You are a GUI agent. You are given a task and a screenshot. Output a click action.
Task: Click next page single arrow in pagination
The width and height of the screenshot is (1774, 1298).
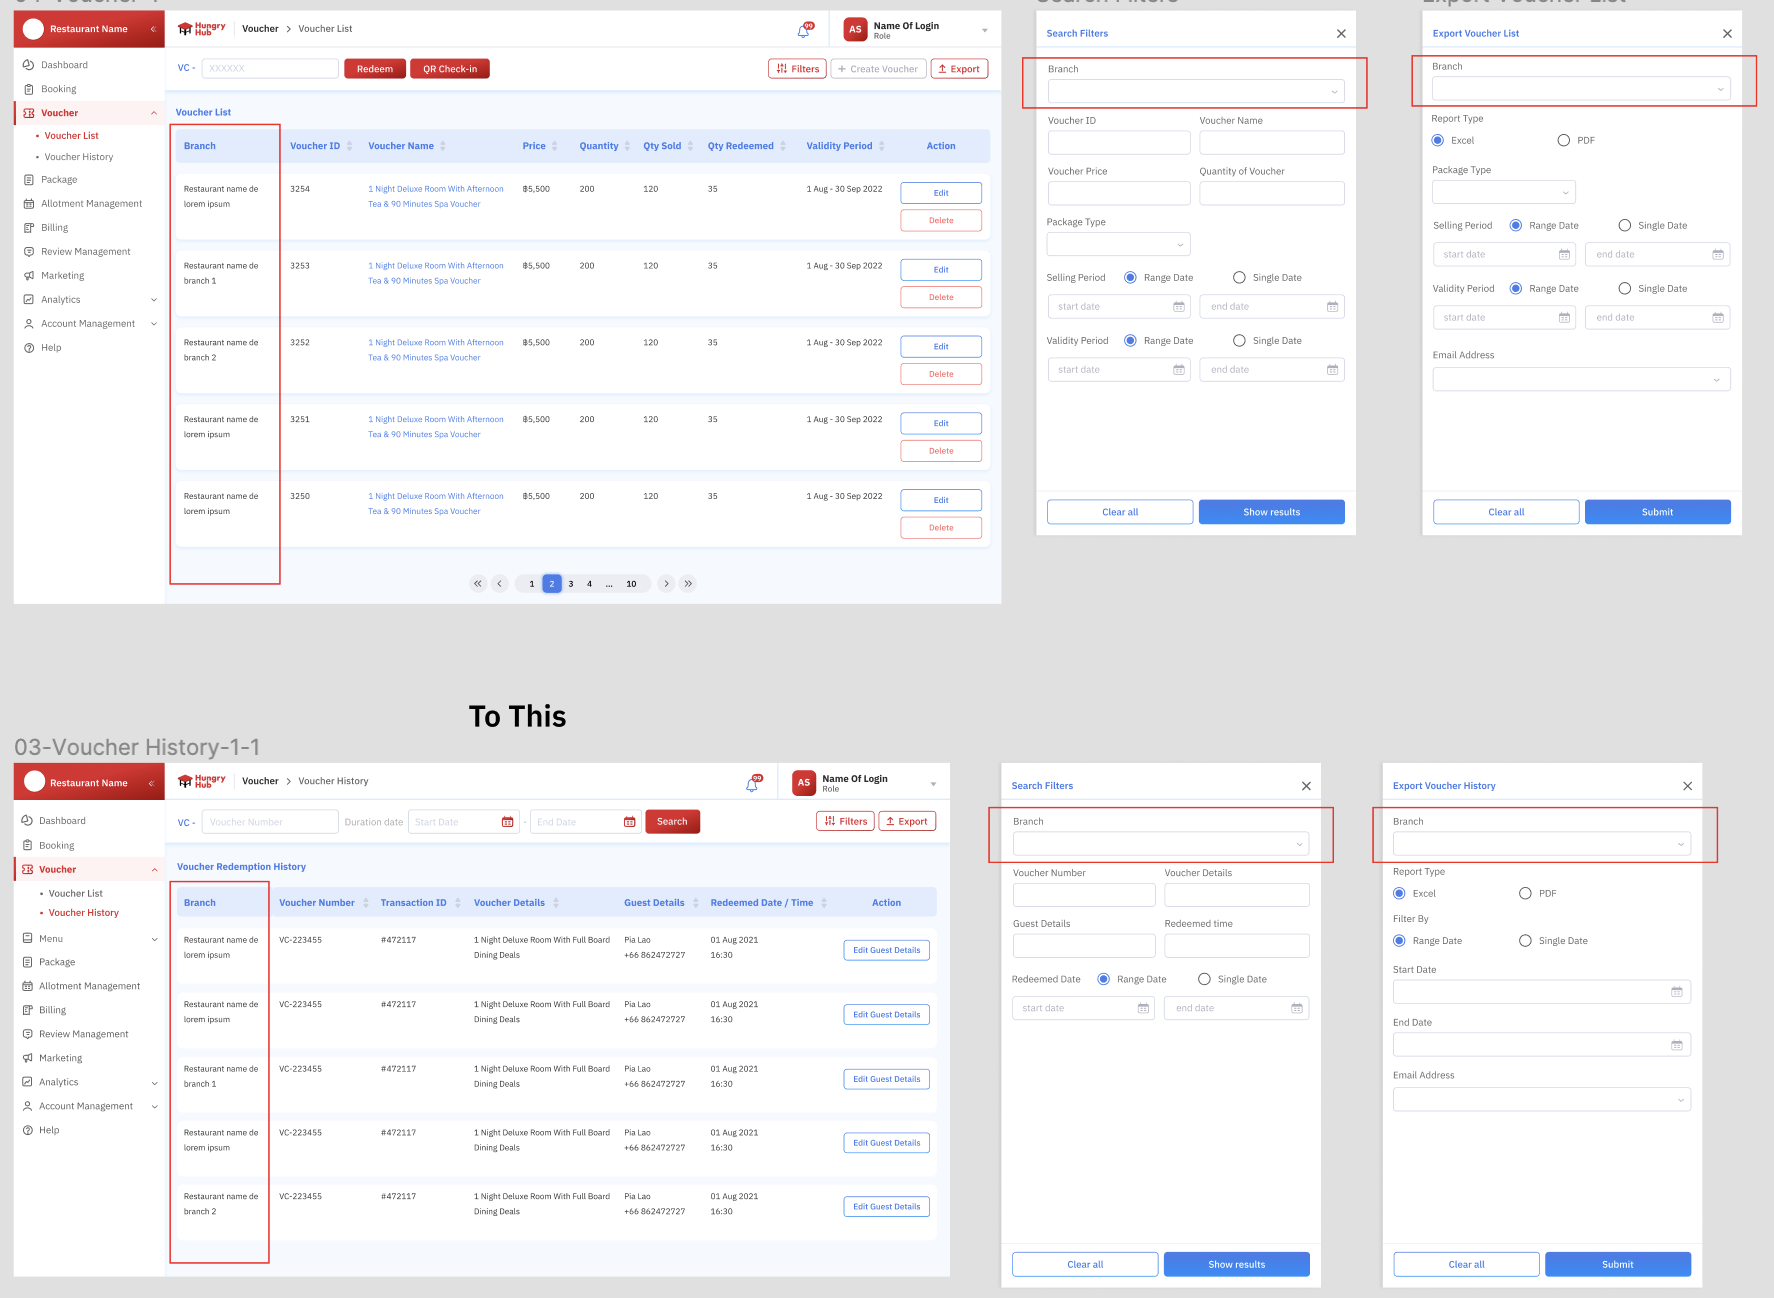click(666, 584)
